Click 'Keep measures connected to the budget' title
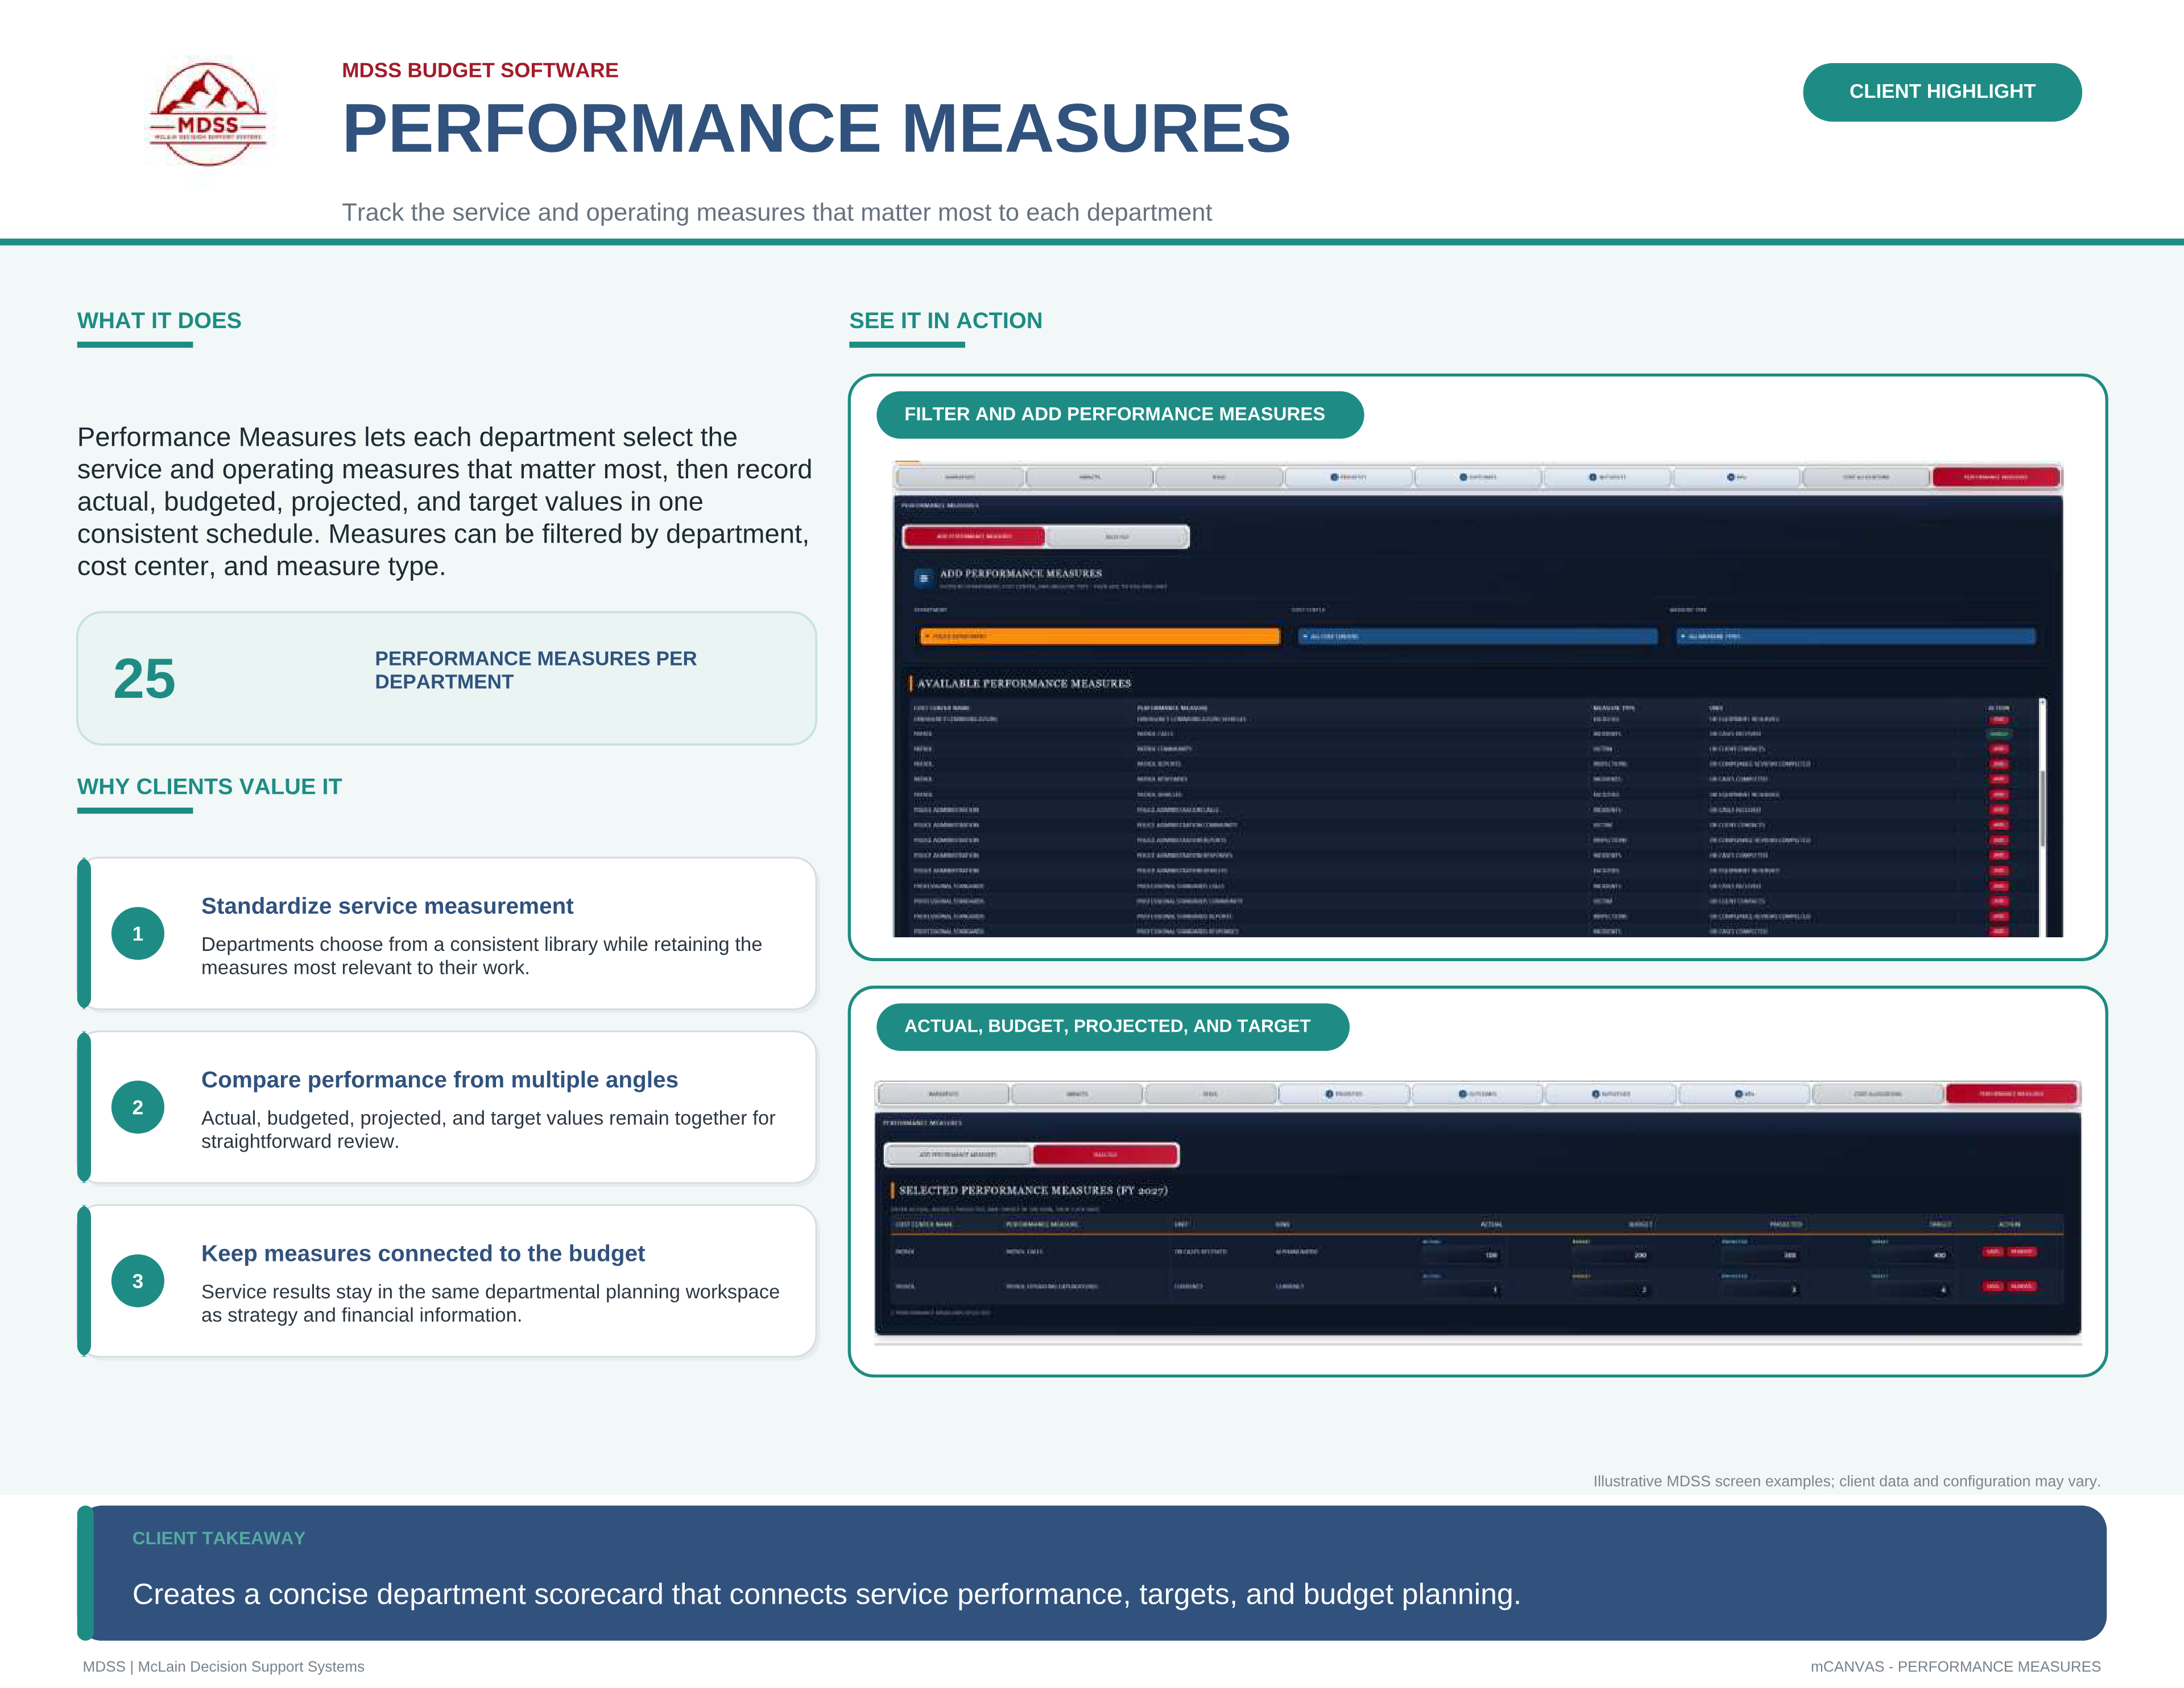This screenshot has height=1688, width=2184. [x=423, y=1254]
